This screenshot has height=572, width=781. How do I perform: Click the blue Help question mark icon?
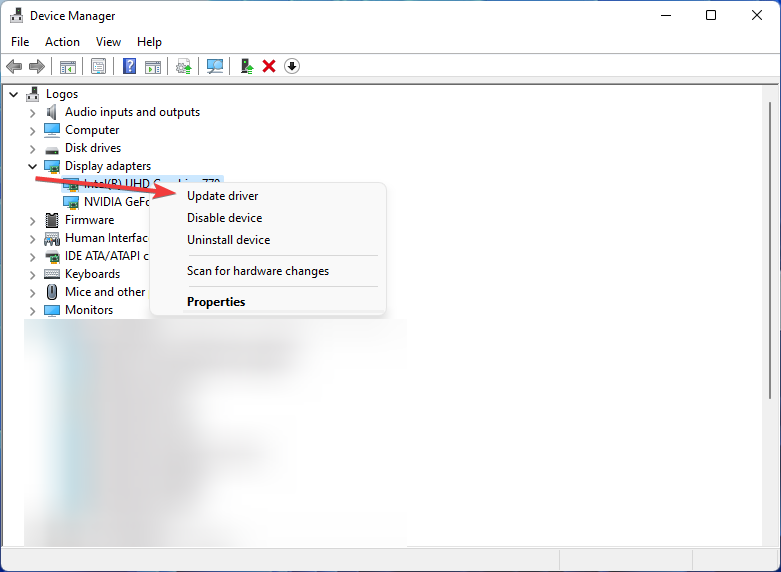pyautogui.click(x=130, y=66)
